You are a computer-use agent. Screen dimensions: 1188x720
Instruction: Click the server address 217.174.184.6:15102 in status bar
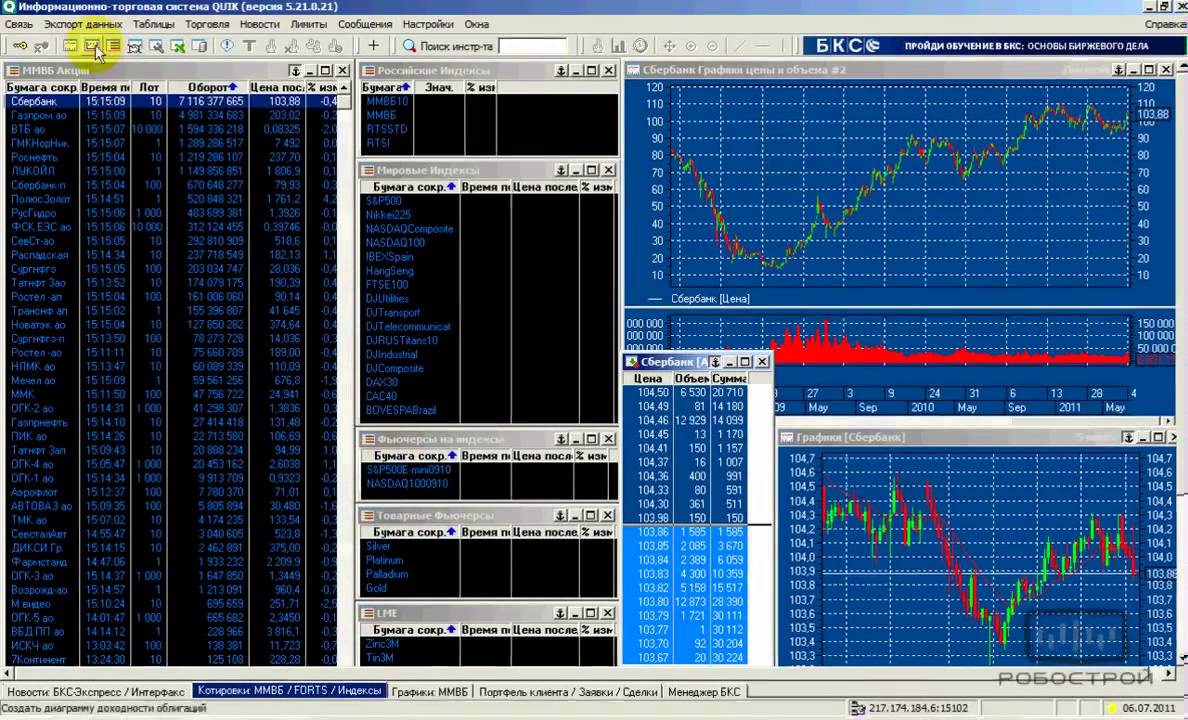coord(918,708)
